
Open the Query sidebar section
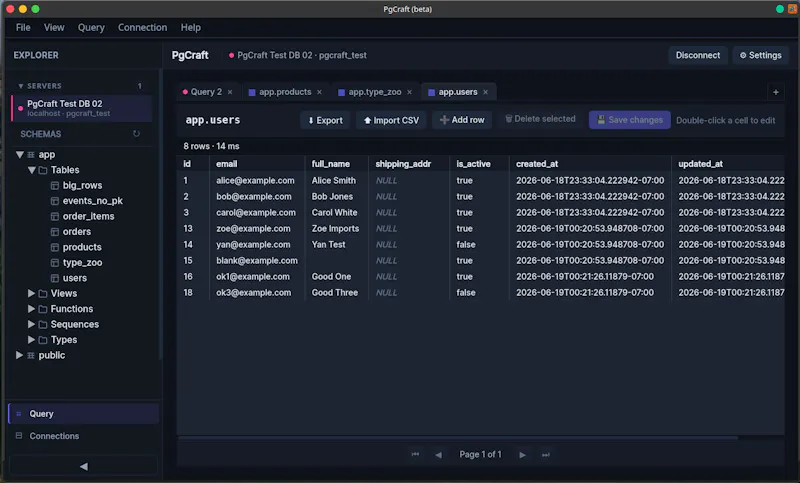pyautogui.click(x=84, y=414)
